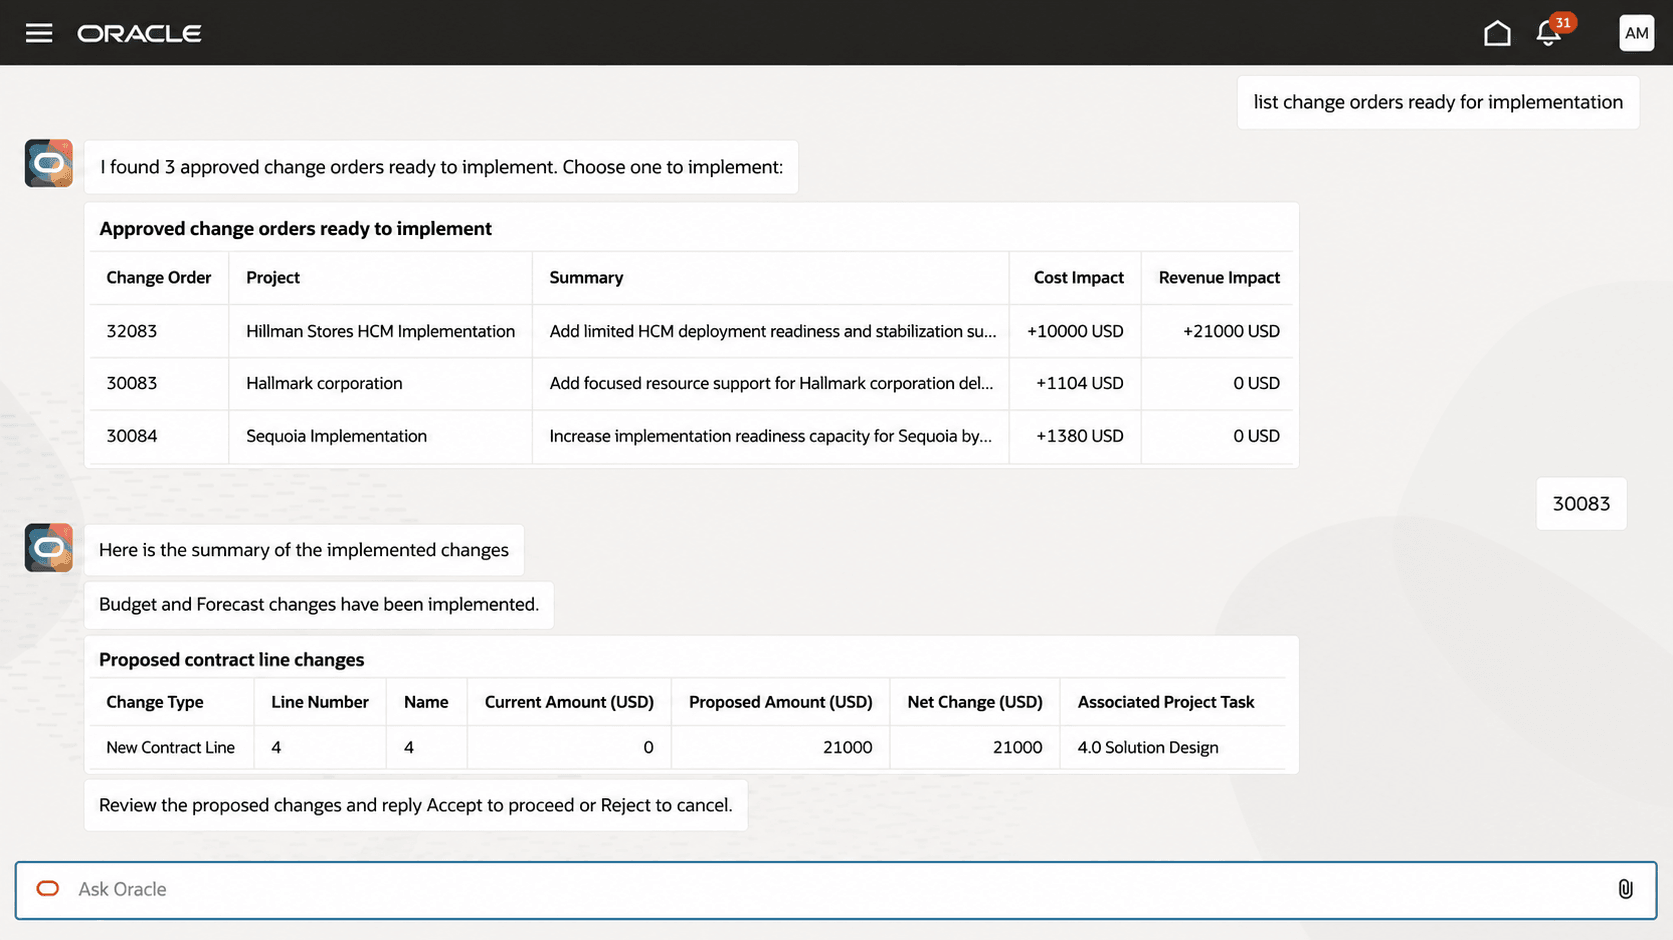1673x940 pixels.
Task: Click the Line Number column header
Action: pos(320,702)
